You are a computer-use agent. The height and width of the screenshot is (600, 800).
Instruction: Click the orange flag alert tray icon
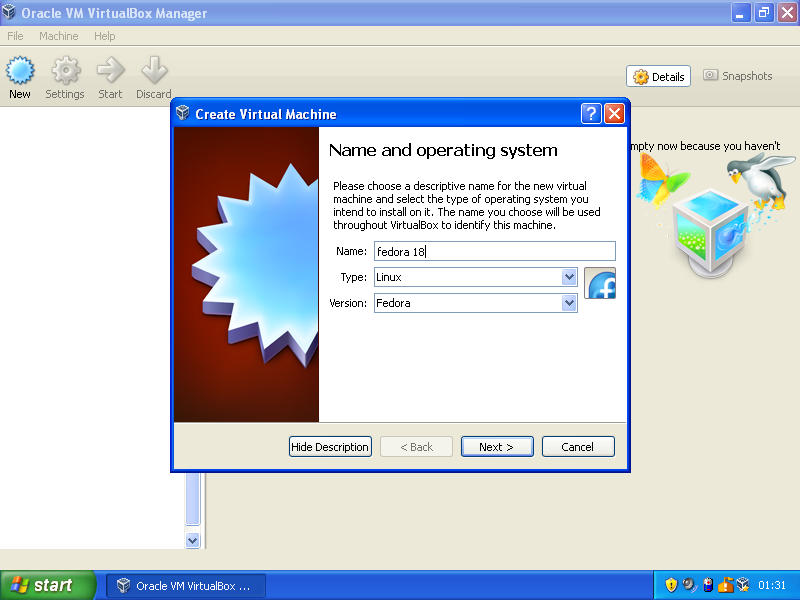coord(725,585)
